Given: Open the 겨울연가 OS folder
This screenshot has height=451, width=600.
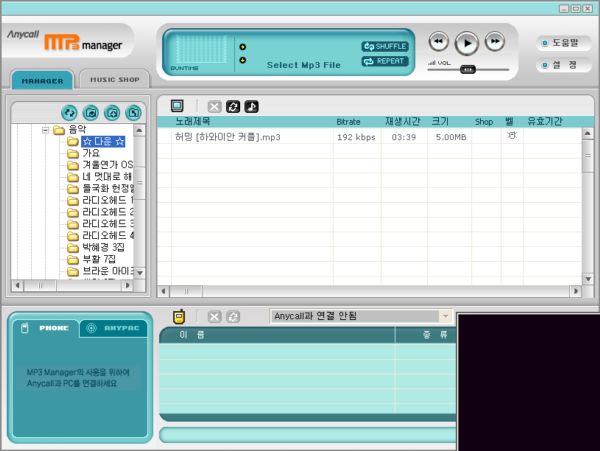Looking at the screenshot, I should point(107,165).
